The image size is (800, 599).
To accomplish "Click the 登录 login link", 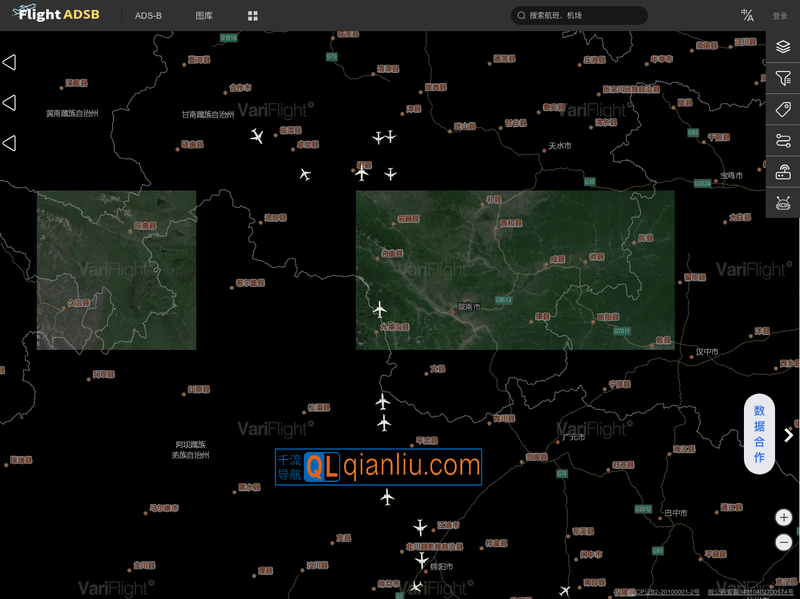I will click(779, 16).
